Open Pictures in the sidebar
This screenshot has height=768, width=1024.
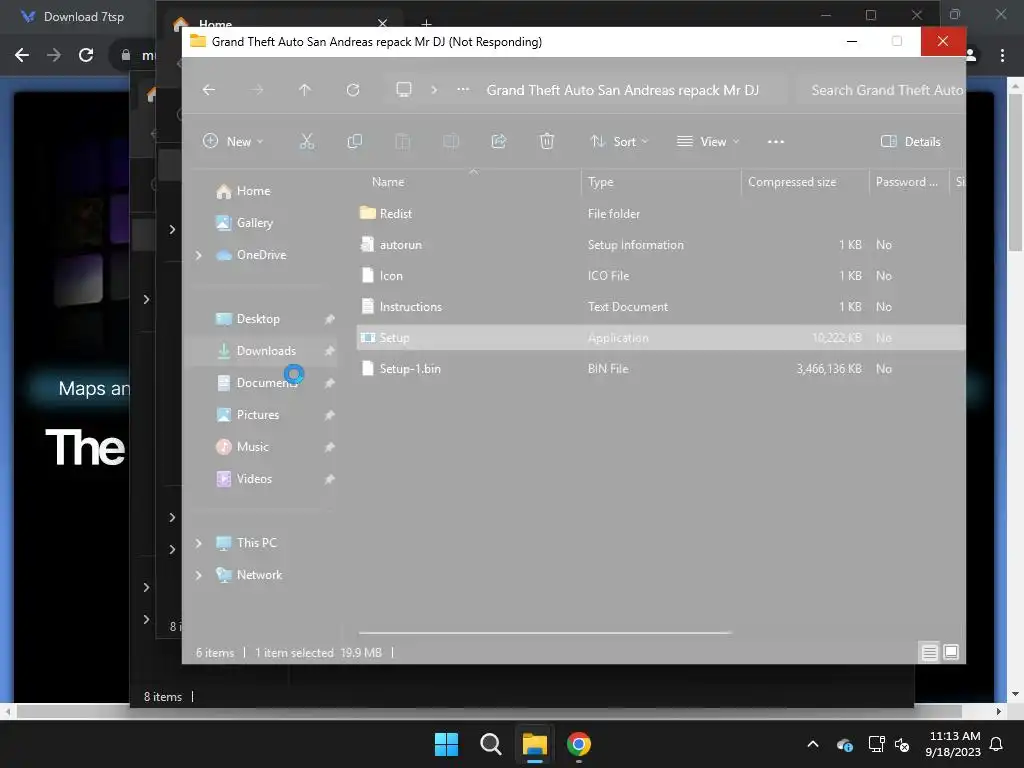(x=248, y=415)
